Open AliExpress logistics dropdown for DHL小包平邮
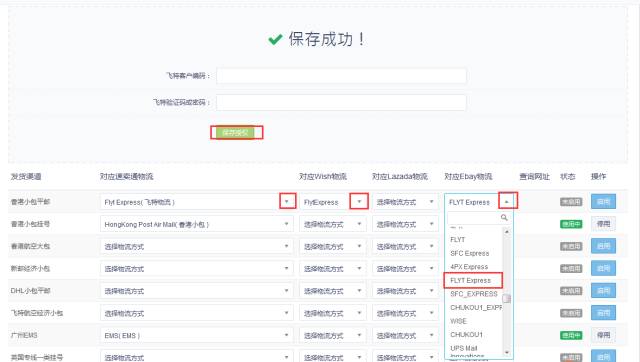Image resolution: width=640 pixels, height=362 pixels. pyautogui.click(x=196, y=291)
